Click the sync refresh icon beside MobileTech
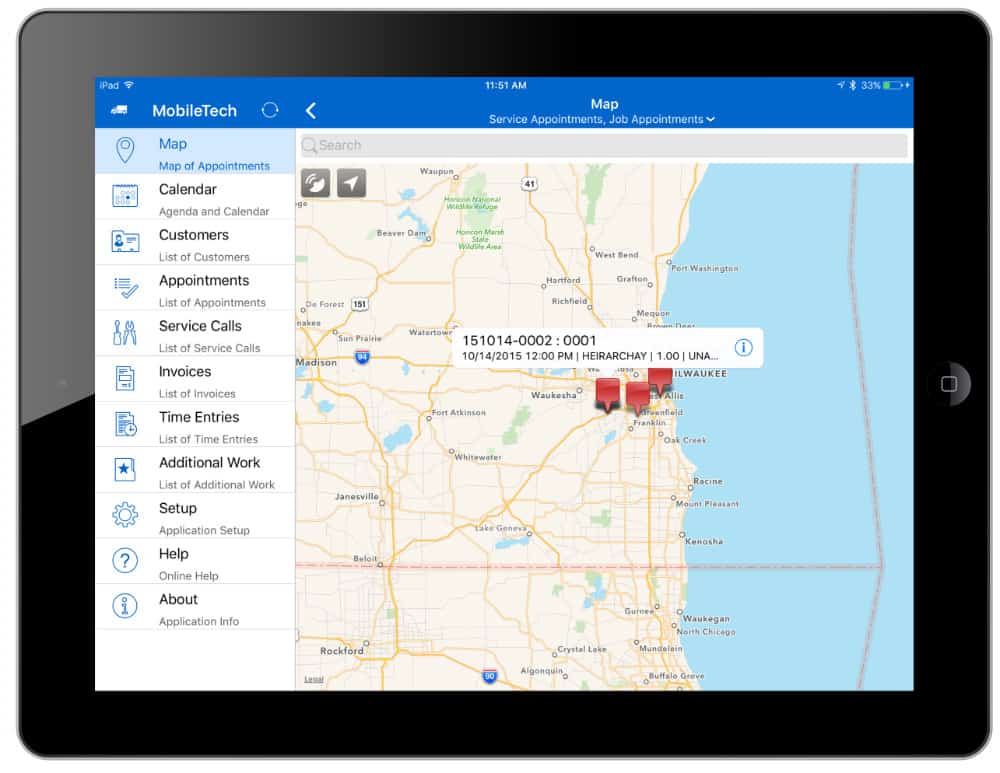 270,110
